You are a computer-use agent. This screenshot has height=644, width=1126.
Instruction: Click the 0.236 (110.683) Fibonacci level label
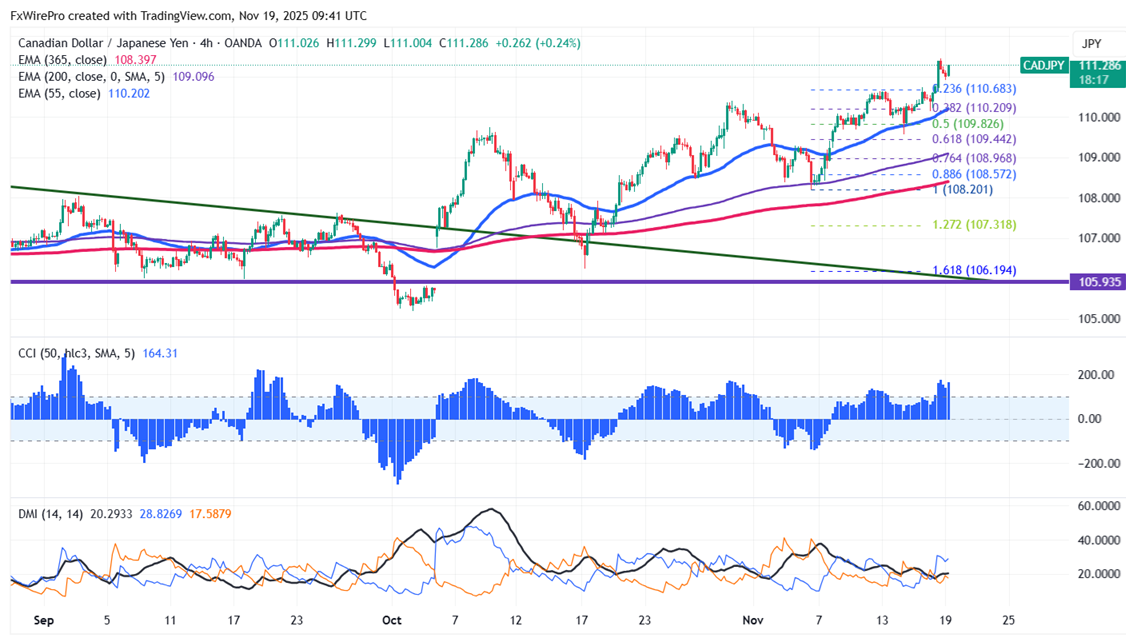974,89
